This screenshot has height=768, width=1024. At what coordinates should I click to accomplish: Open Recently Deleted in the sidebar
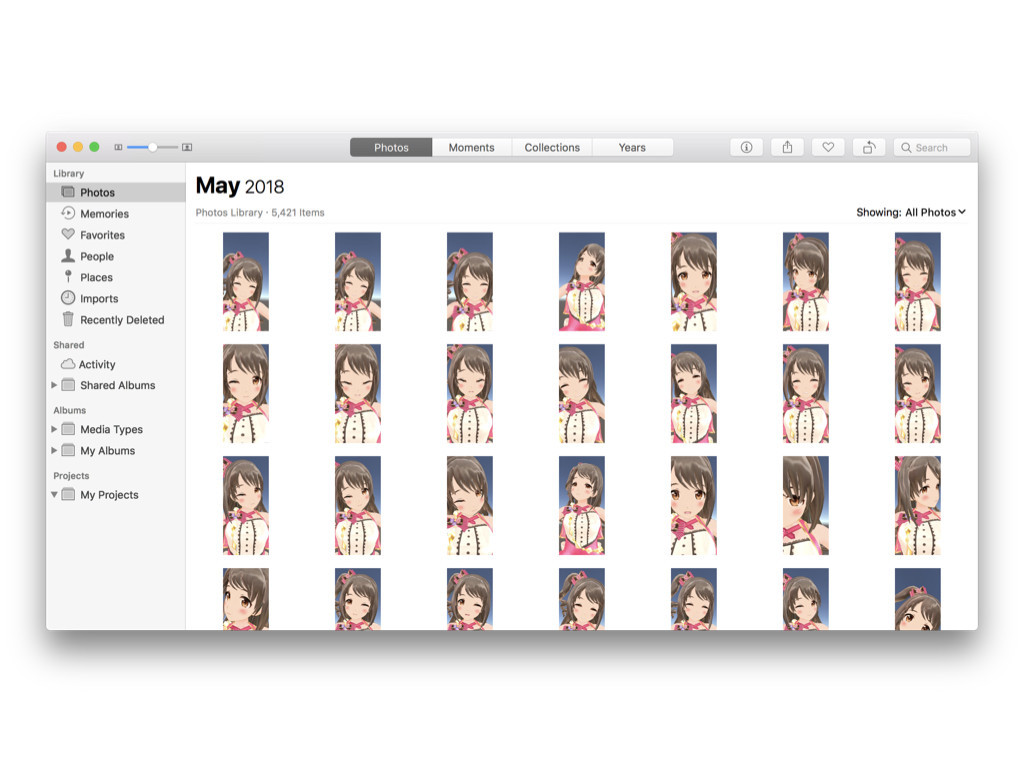coord(122,320)
